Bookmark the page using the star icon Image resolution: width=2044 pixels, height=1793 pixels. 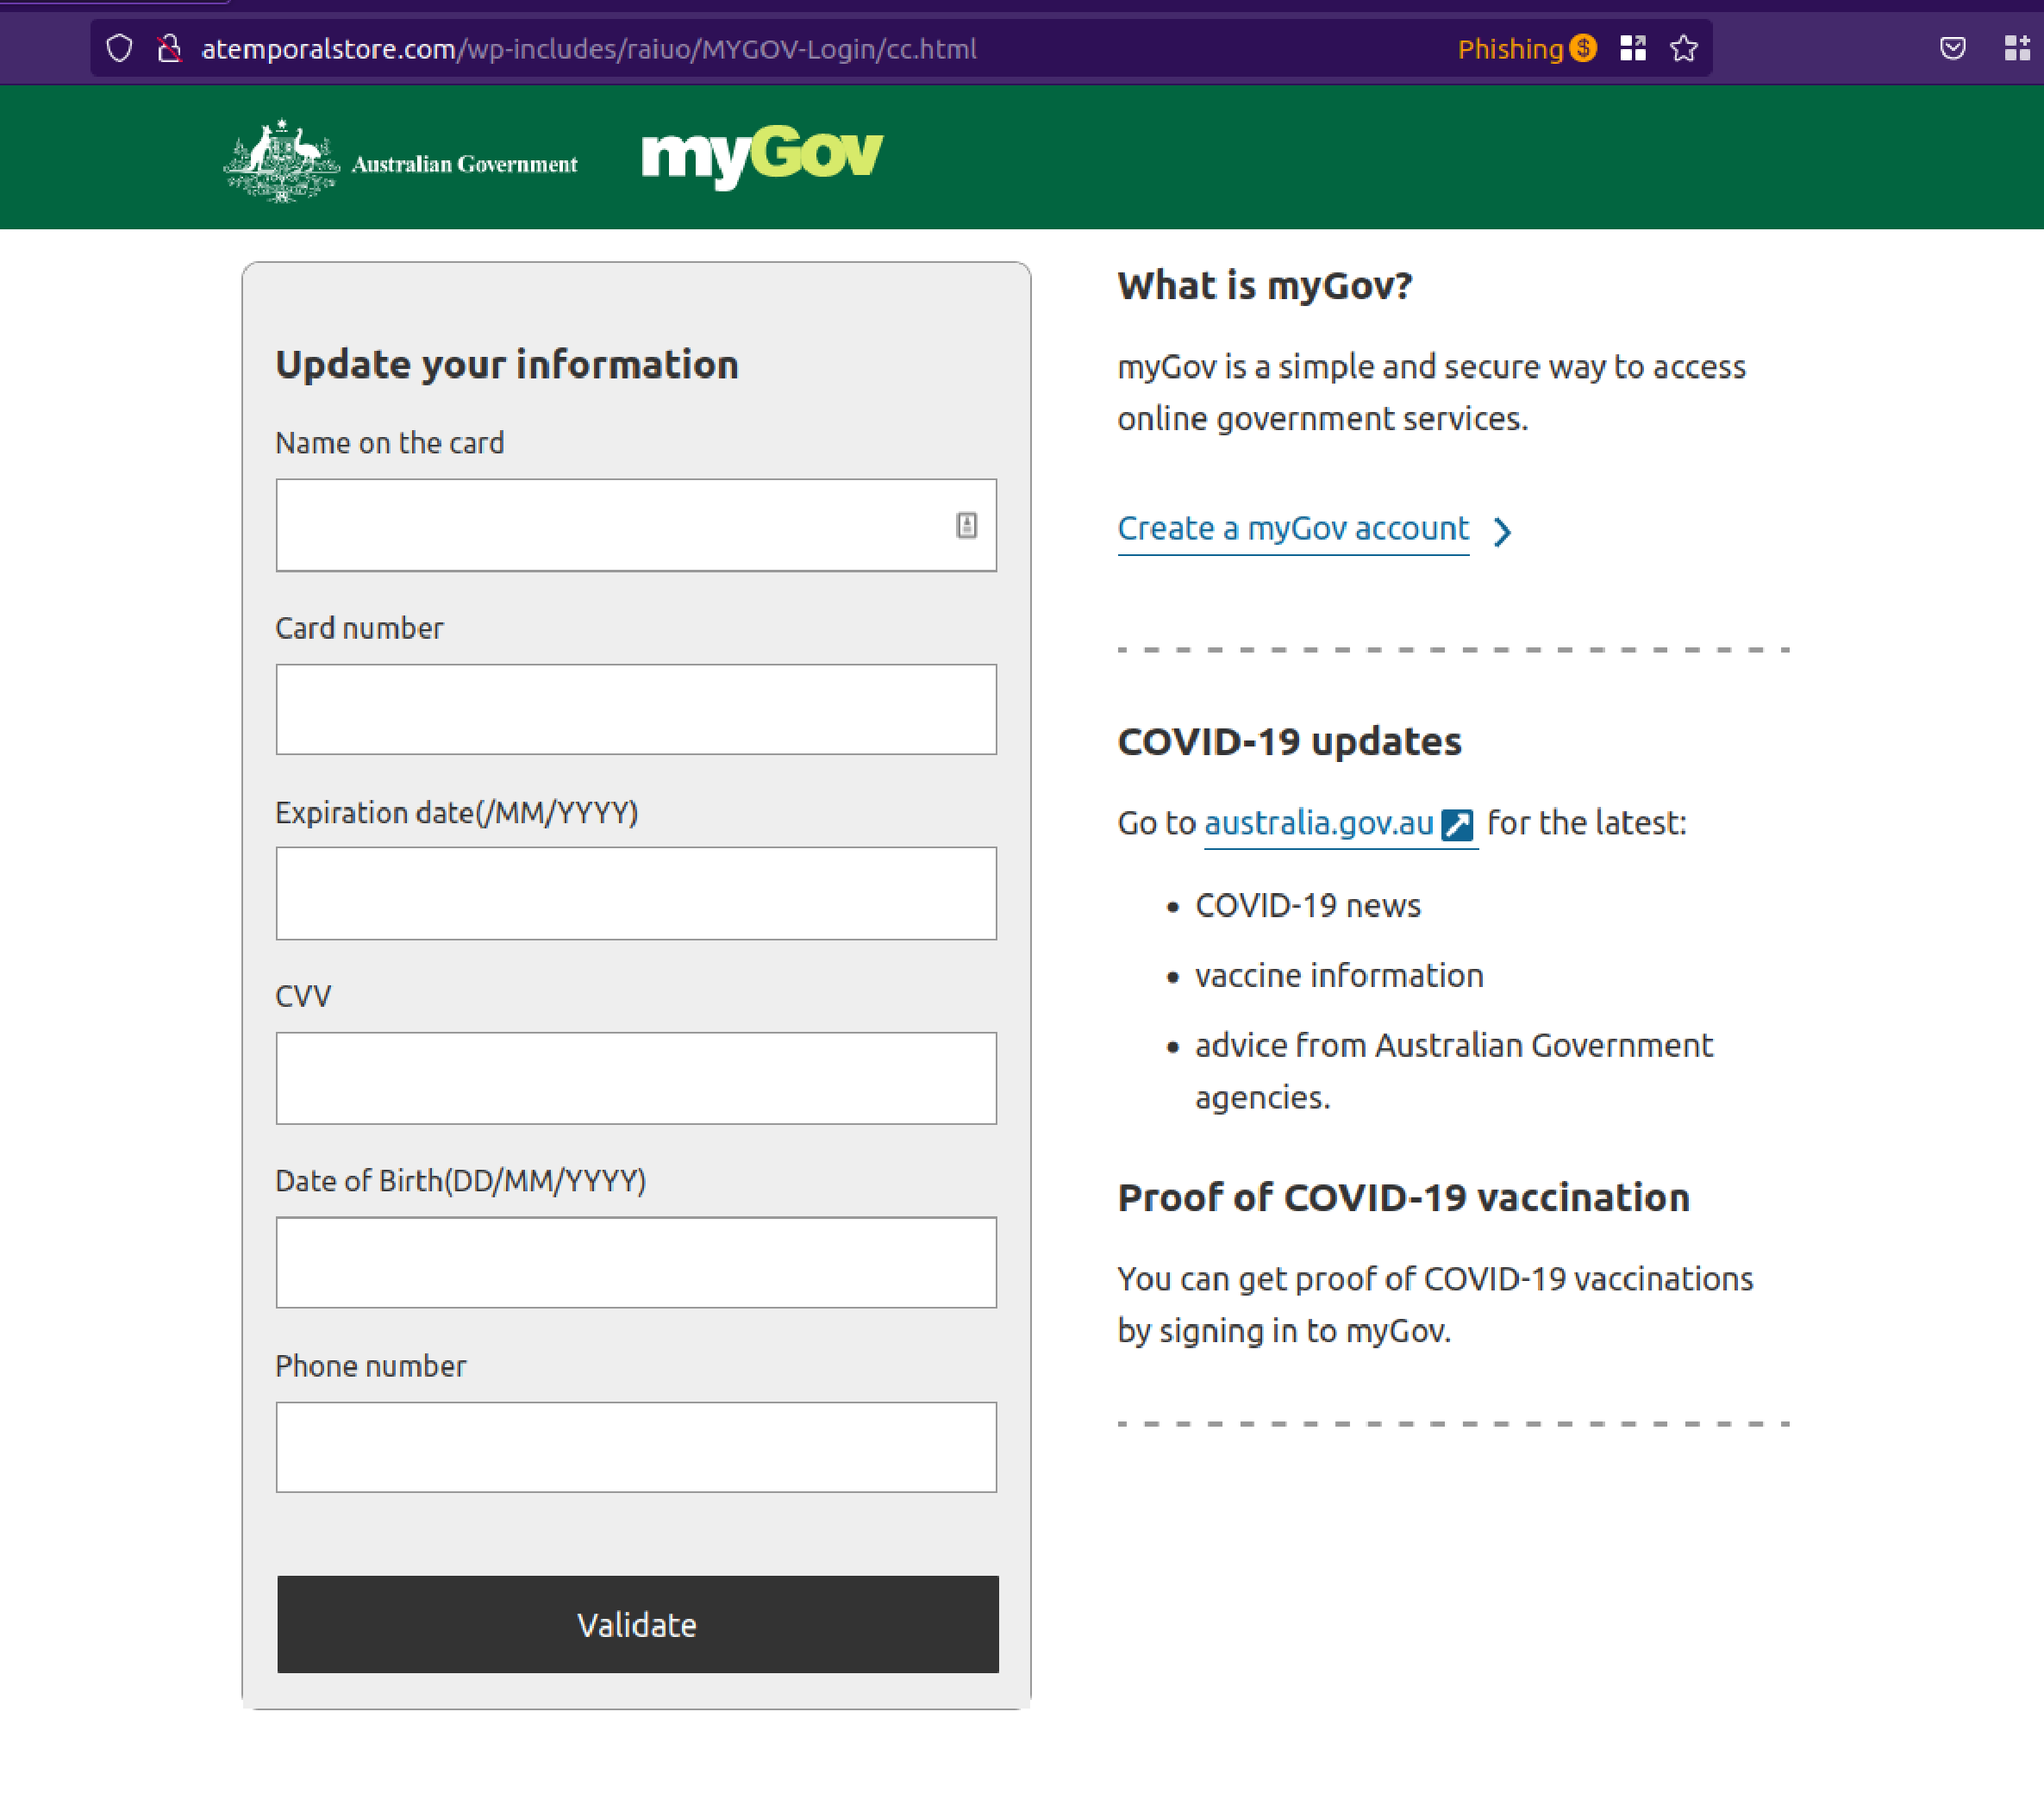(1684, 47)
